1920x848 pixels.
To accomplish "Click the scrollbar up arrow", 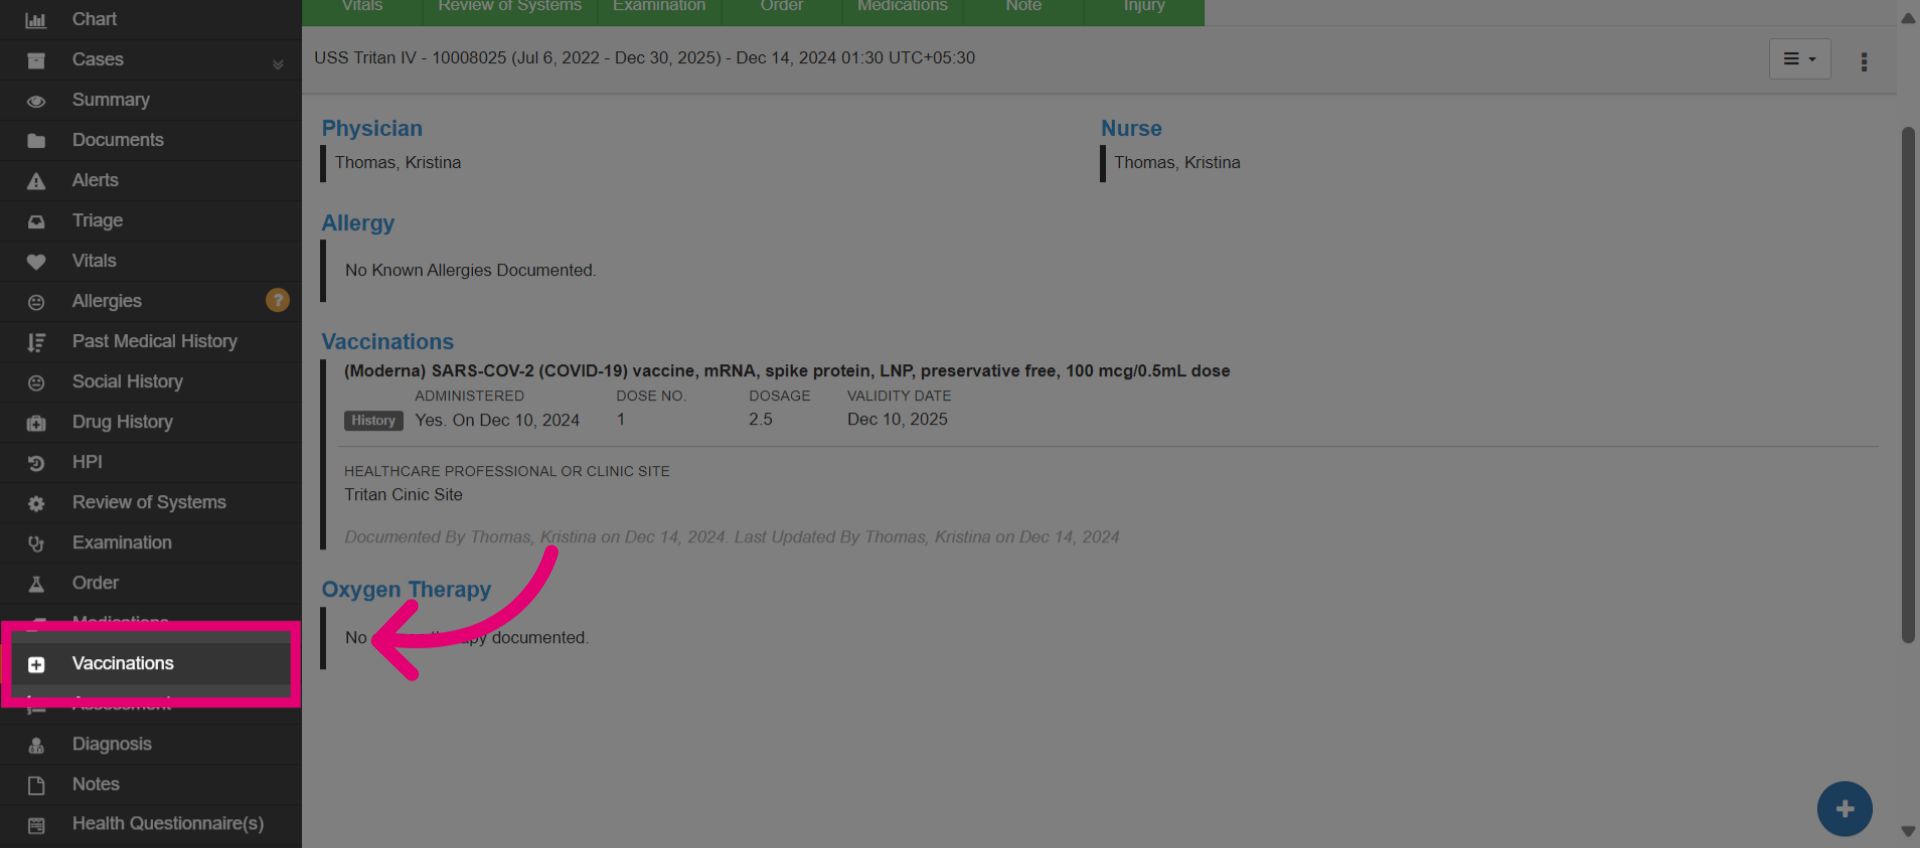I will 1908,17.
